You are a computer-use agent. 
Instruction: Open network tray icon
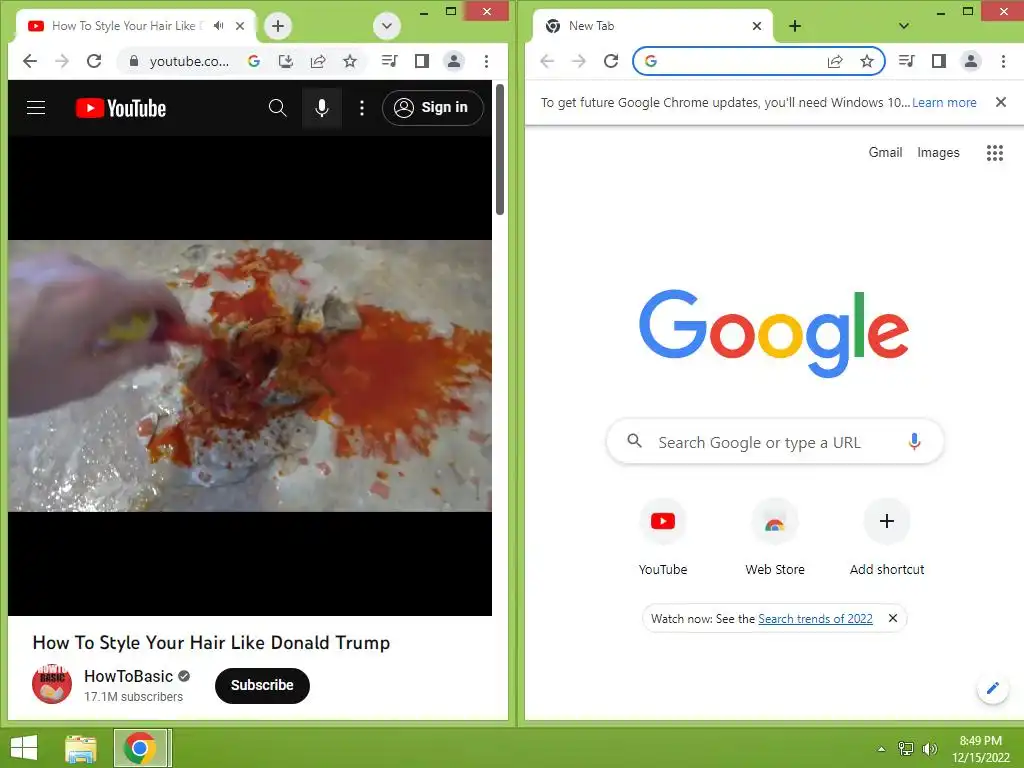pos(906,749)
